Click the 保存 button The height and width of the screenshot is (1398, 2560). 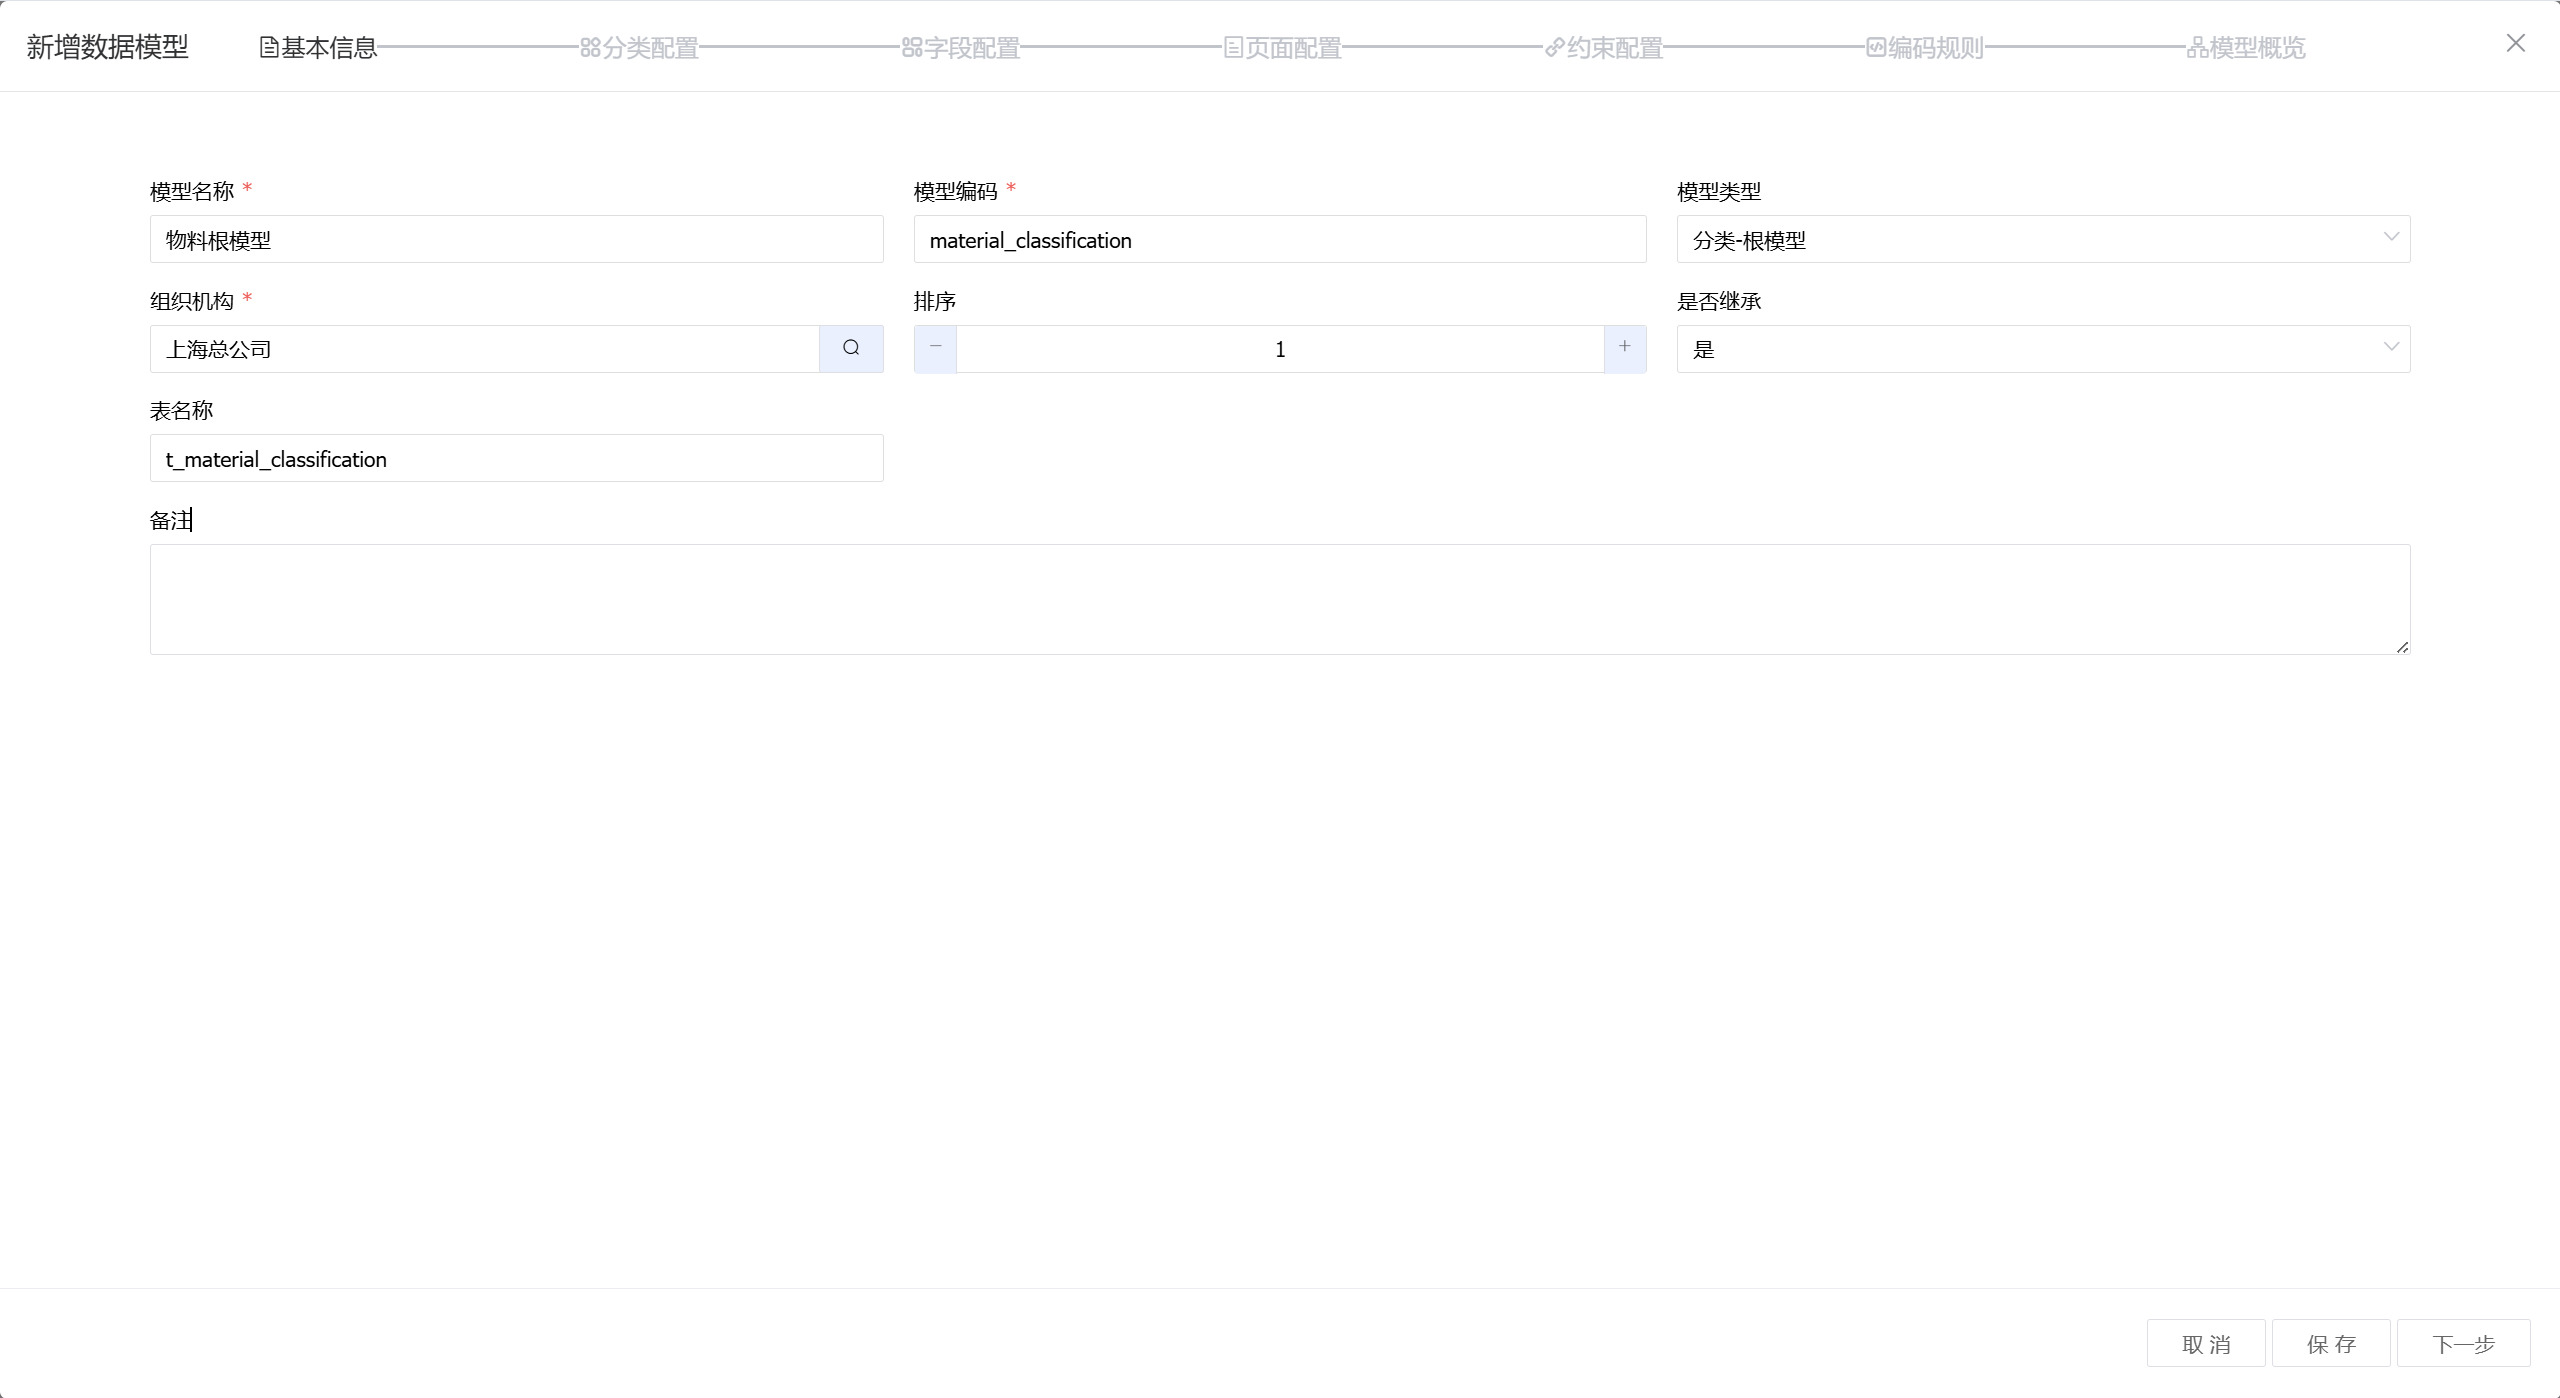click(2330, 1343)
